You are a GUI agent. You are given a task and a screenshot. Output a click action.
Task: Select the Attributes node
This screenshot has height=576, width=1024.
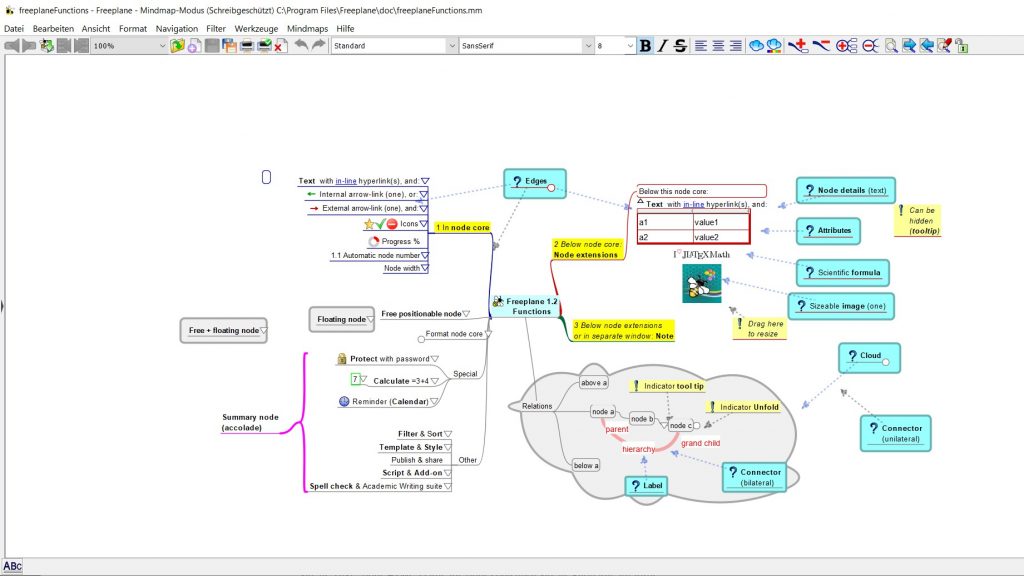tap(828, 231)
